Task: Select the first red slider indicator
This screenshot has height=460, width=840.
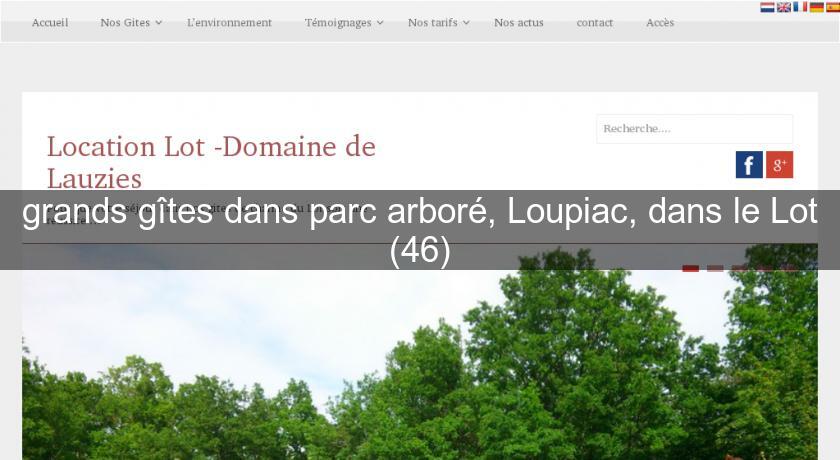Action: coord(691,268)
